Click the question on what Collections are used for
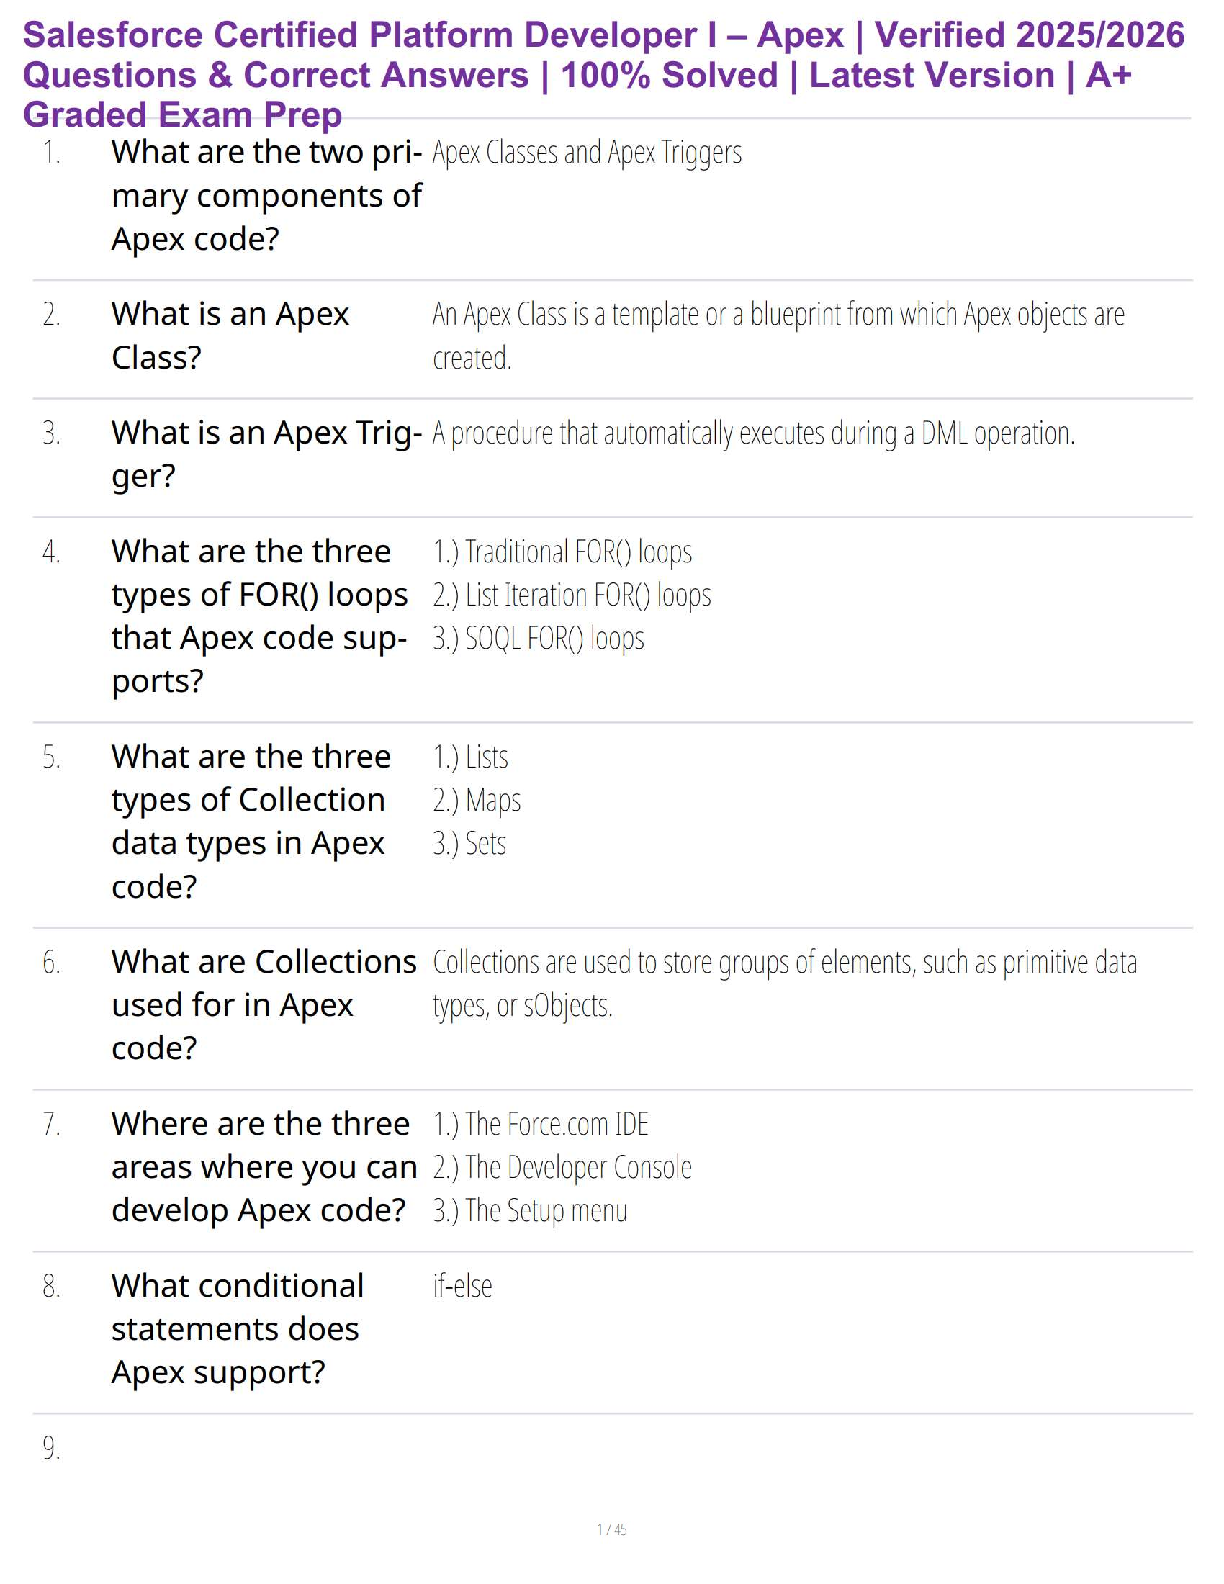The height and width of the screenshot is (1584, 1224). [263, 1005]
